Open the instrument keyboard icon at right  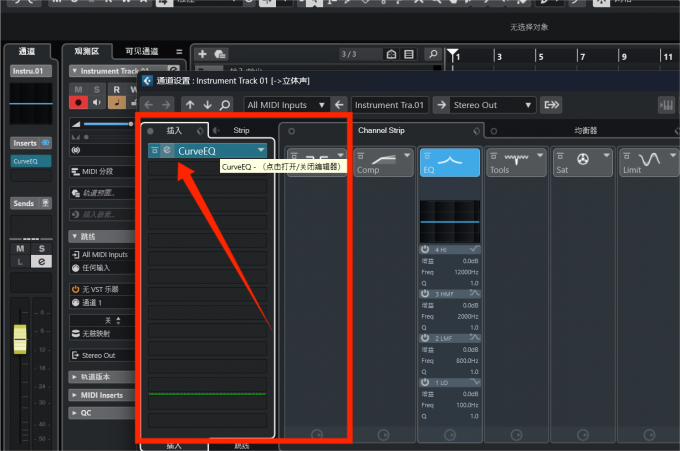click(x=667, y=105)
